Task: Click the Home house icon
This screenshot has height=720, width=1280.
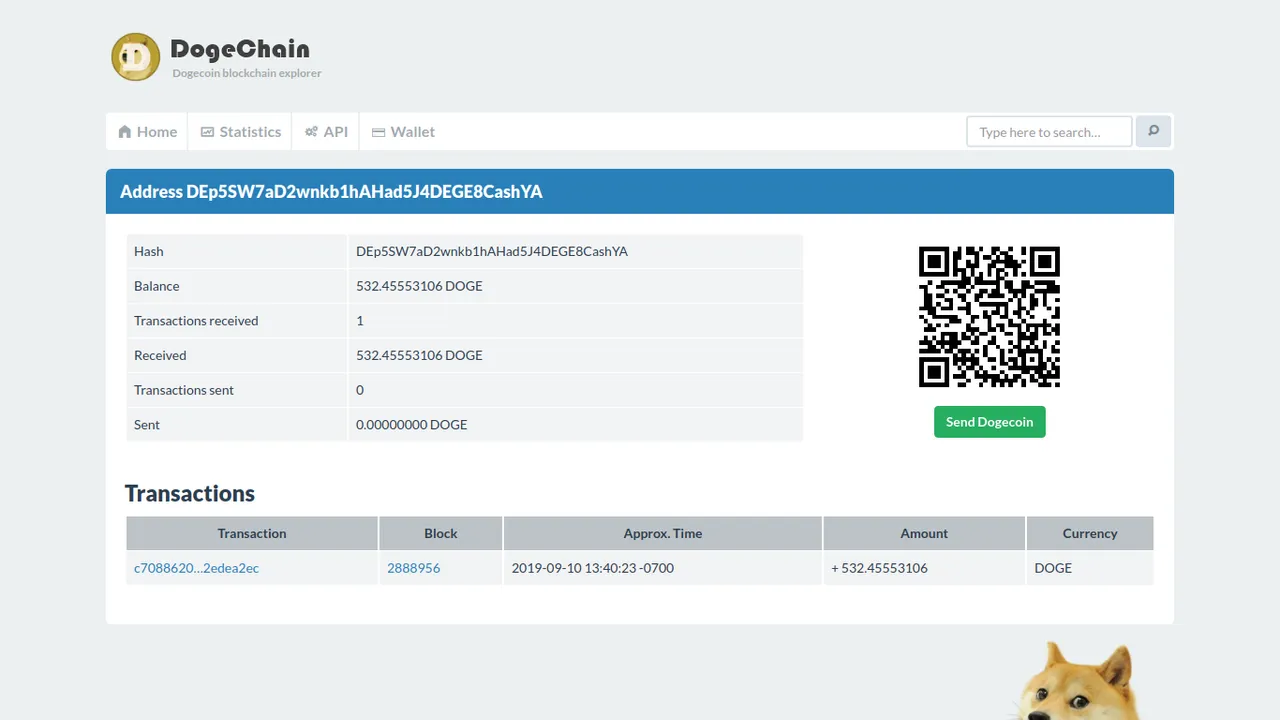Action: (125, 132)
